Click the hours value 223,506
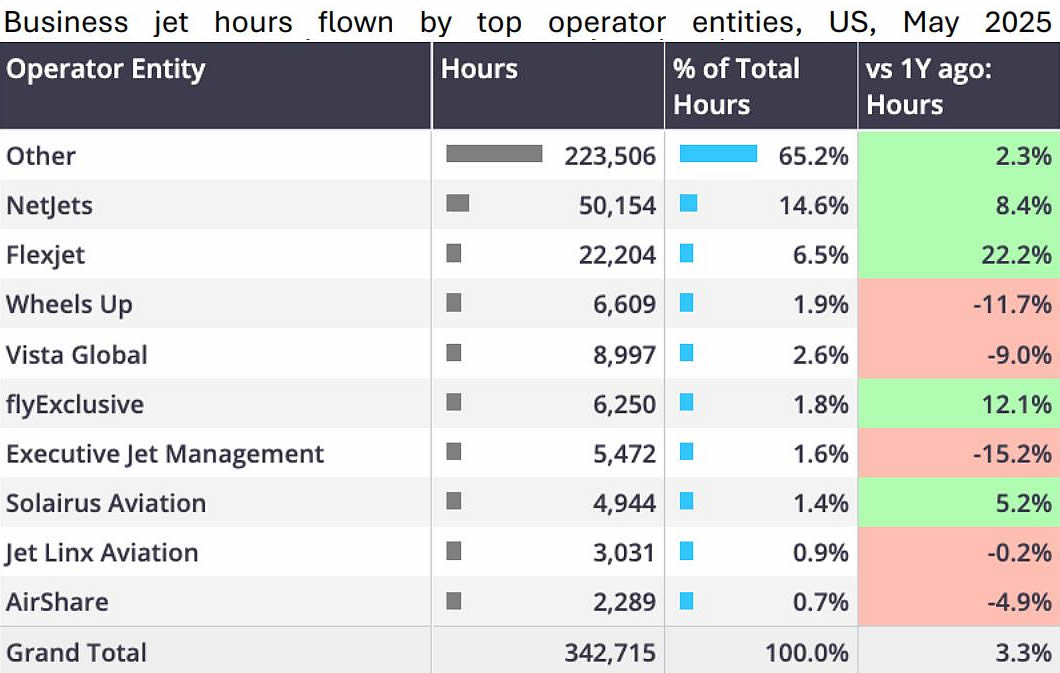The height and width of the screenshot is (673, 1060). [x=610, y=156]
